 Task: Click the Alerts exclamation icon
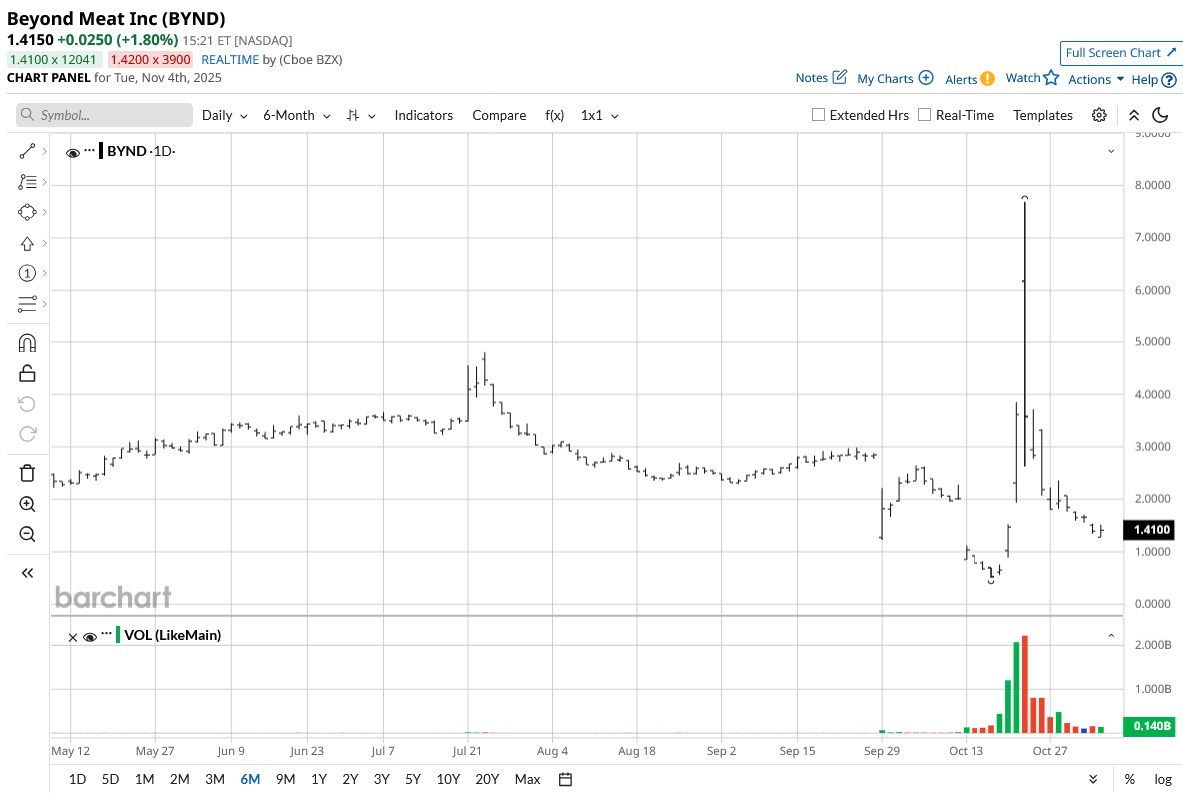pos(988,78)
